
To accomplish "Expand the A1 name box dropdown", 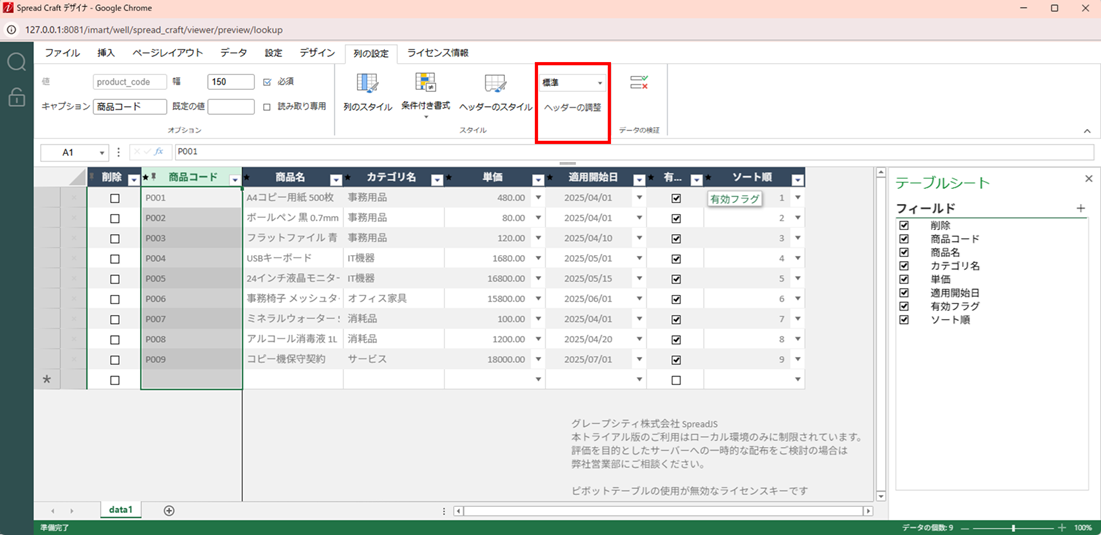I will 102,153.
